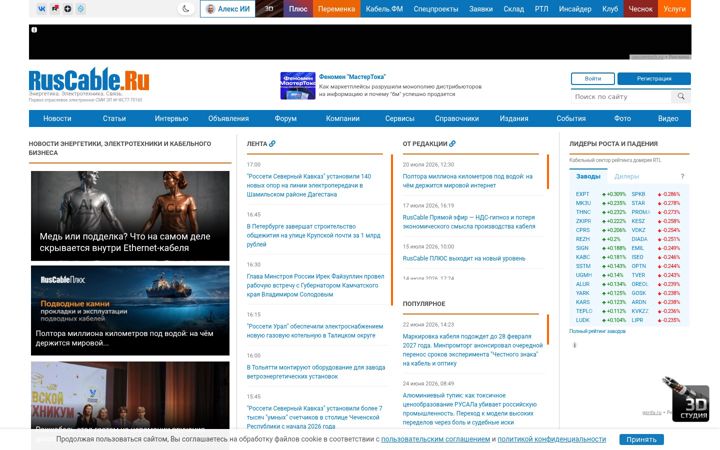Open Клуб in the top bar
The image size is (720, 450).
610,9
